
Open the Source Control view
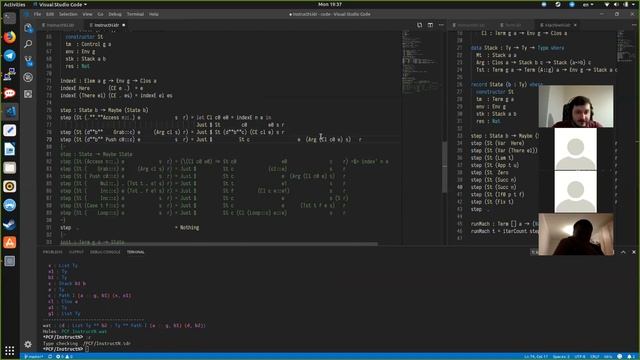(28, 61)
